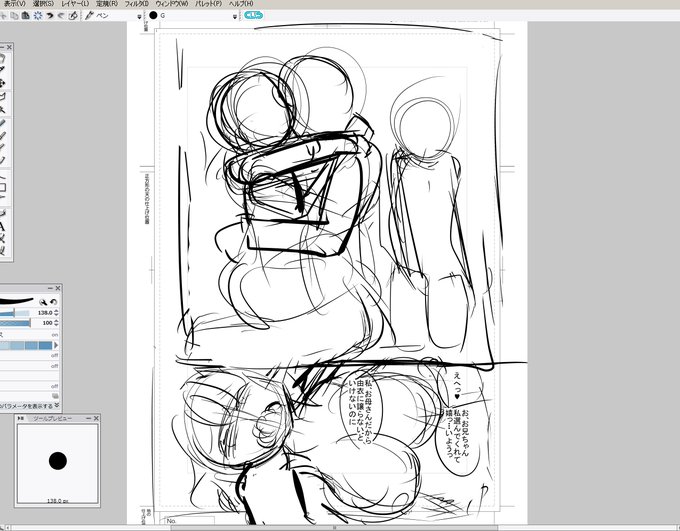
Task: Select the rectangle shape tool in the tool palette
Action: tap(3, 187)
